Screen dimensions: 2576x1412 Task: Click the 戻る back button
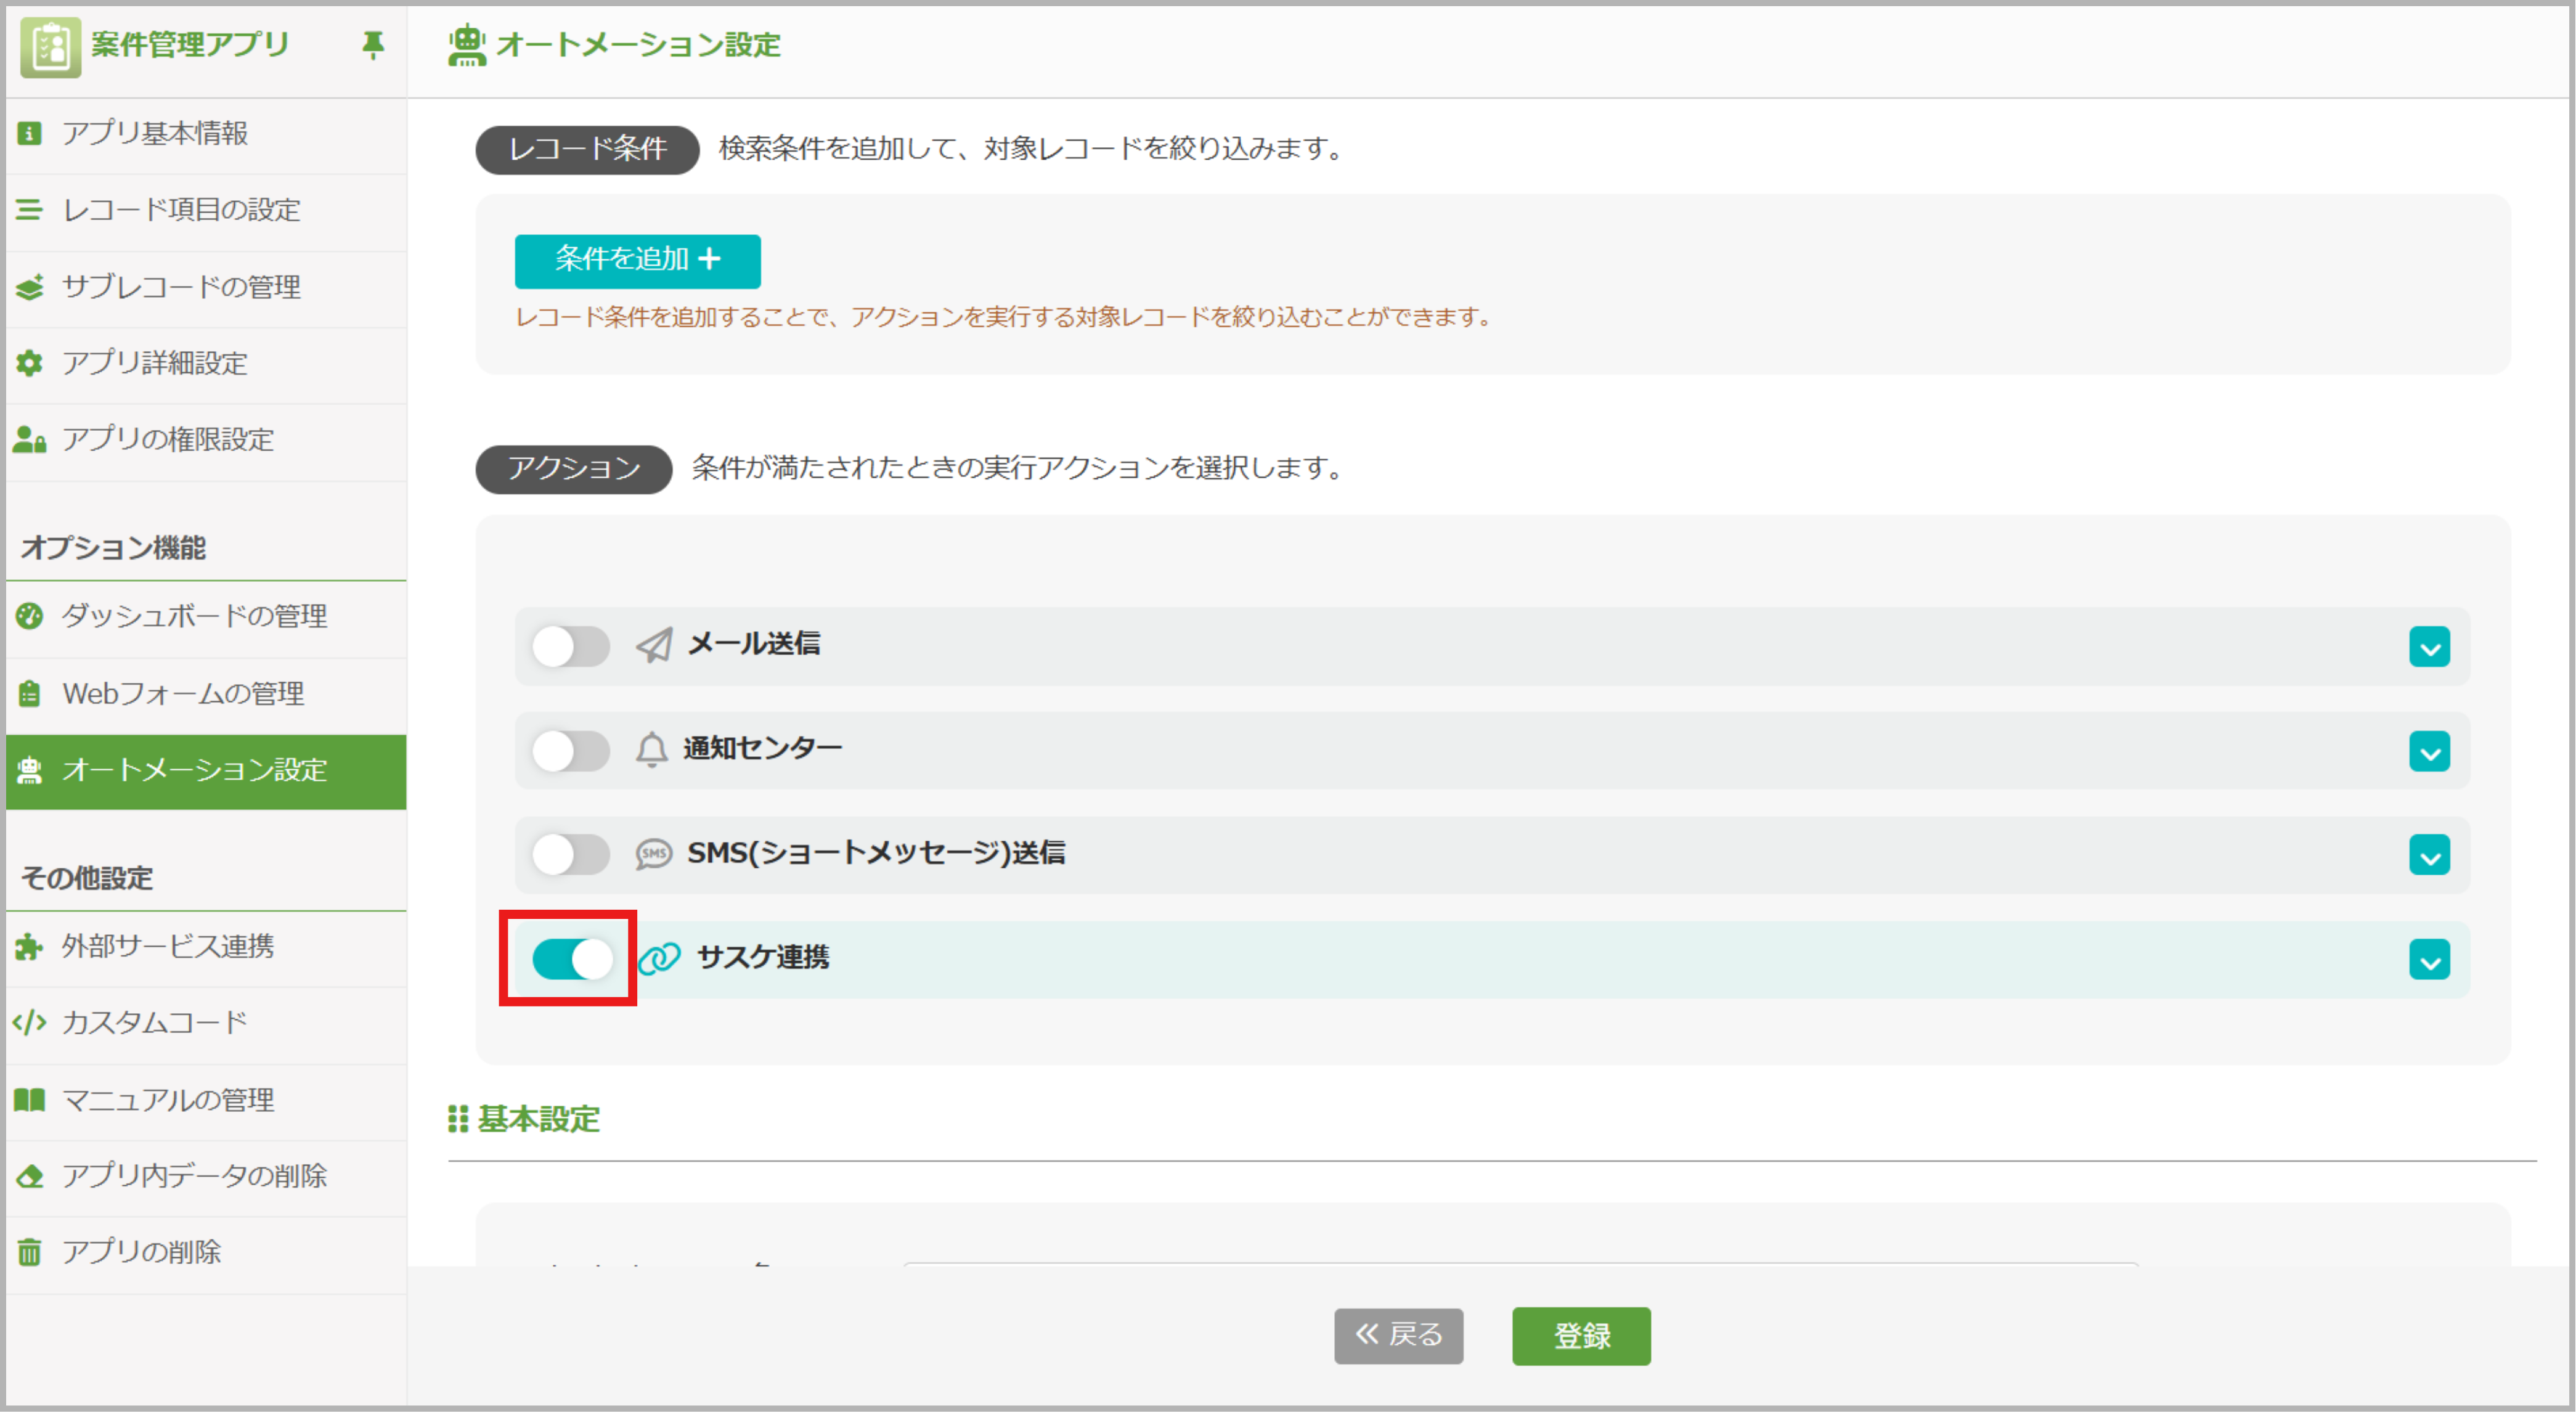click(x=1399, y=1335)
